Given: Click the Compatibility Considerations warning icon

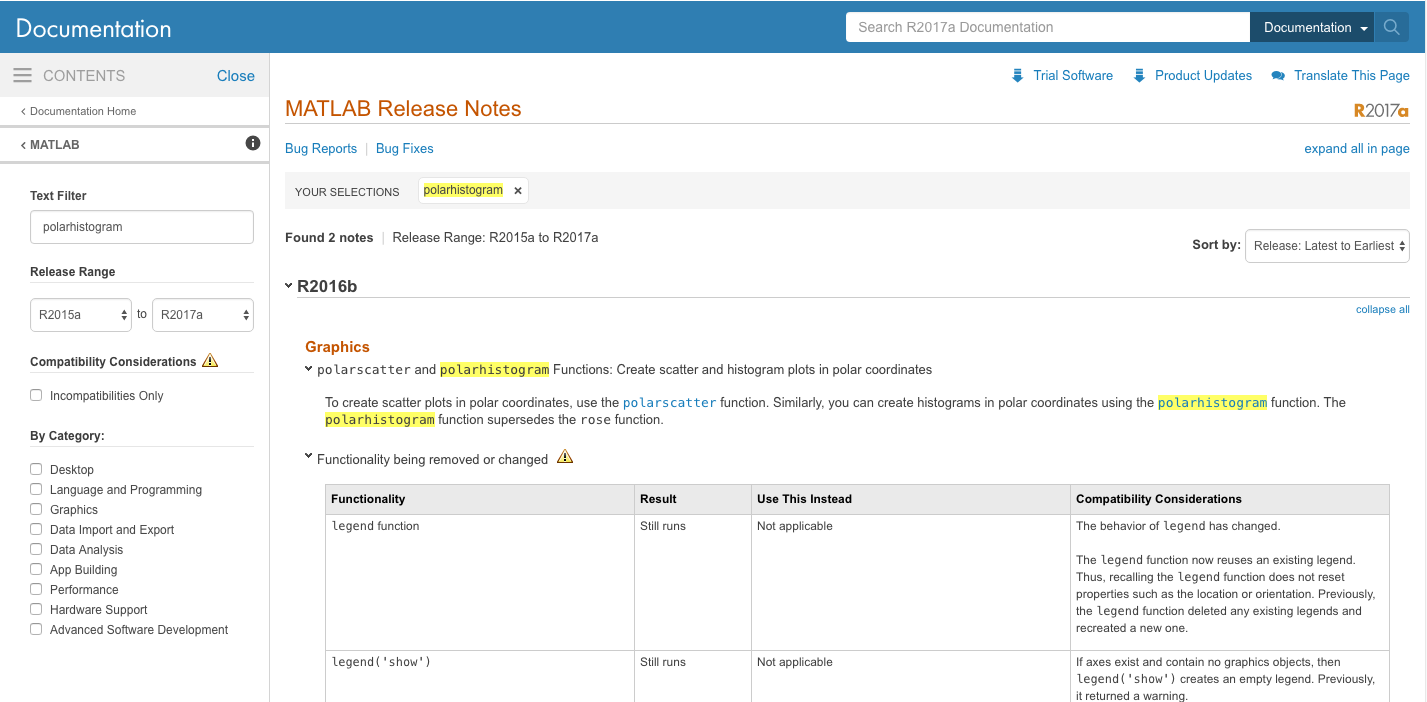Looking at the screenshot, I should (x=210, y=361).
